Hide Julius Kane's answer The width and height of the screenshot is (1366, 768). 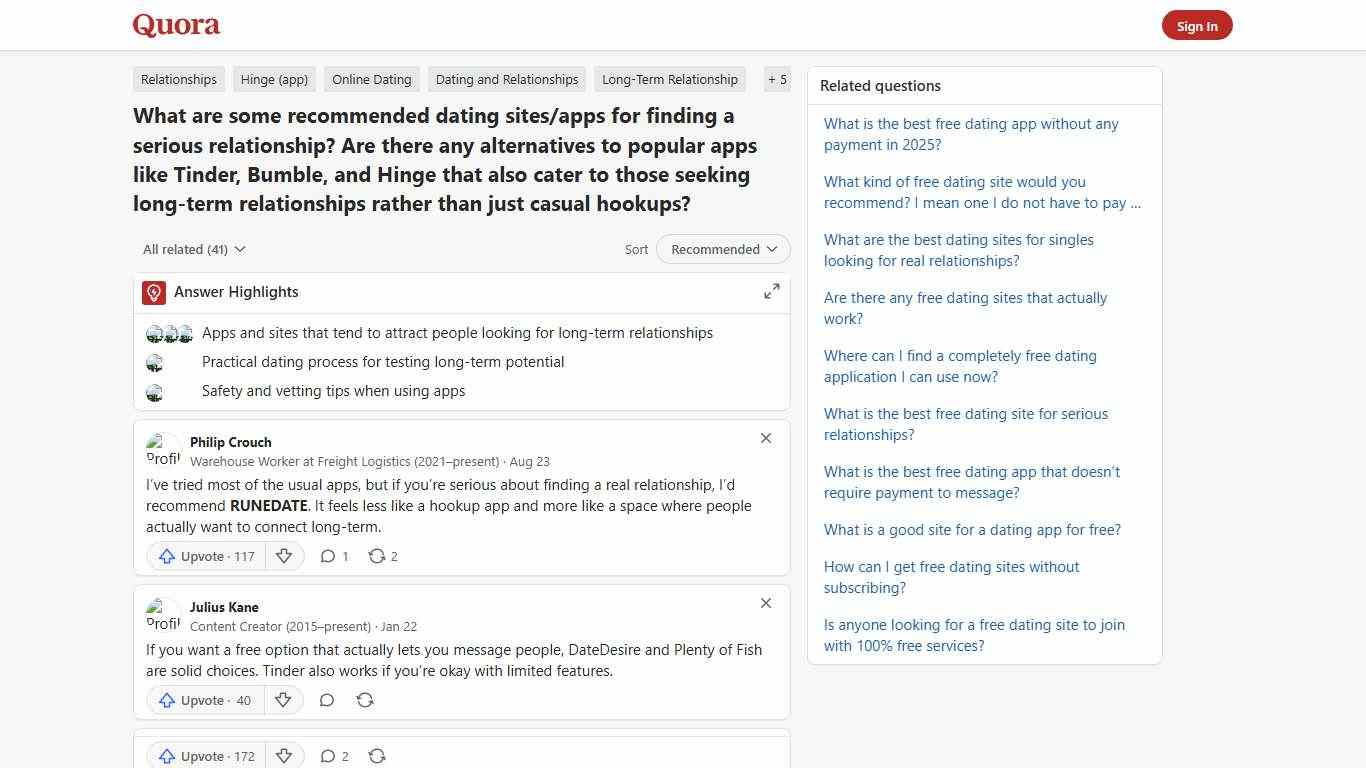pyautogui.click(x=766, y=603)
